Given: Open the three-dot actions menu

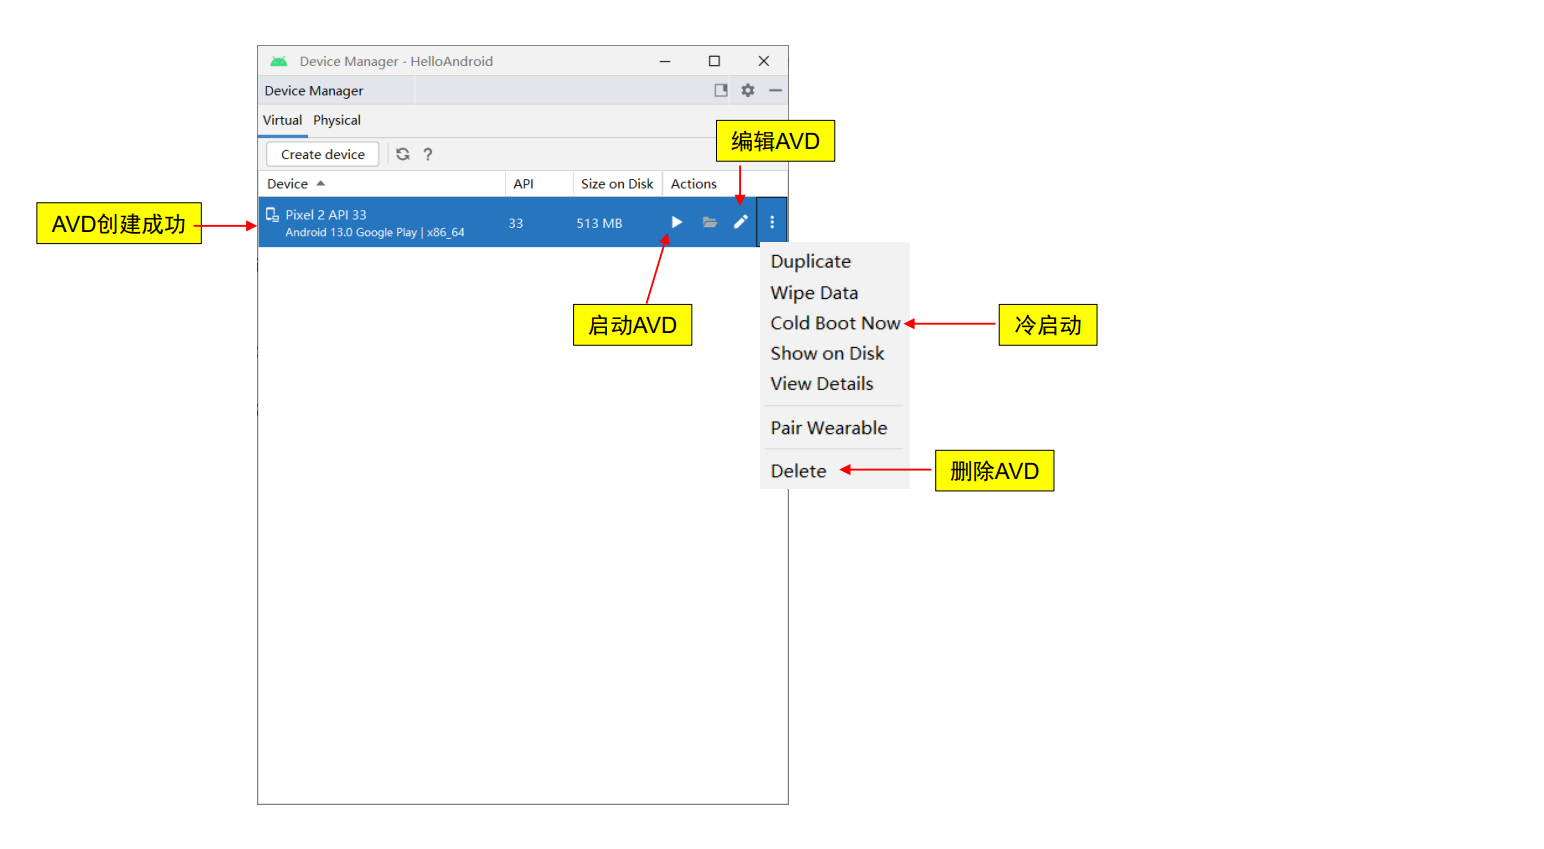Looking at the screenshot, I should 772,222.
